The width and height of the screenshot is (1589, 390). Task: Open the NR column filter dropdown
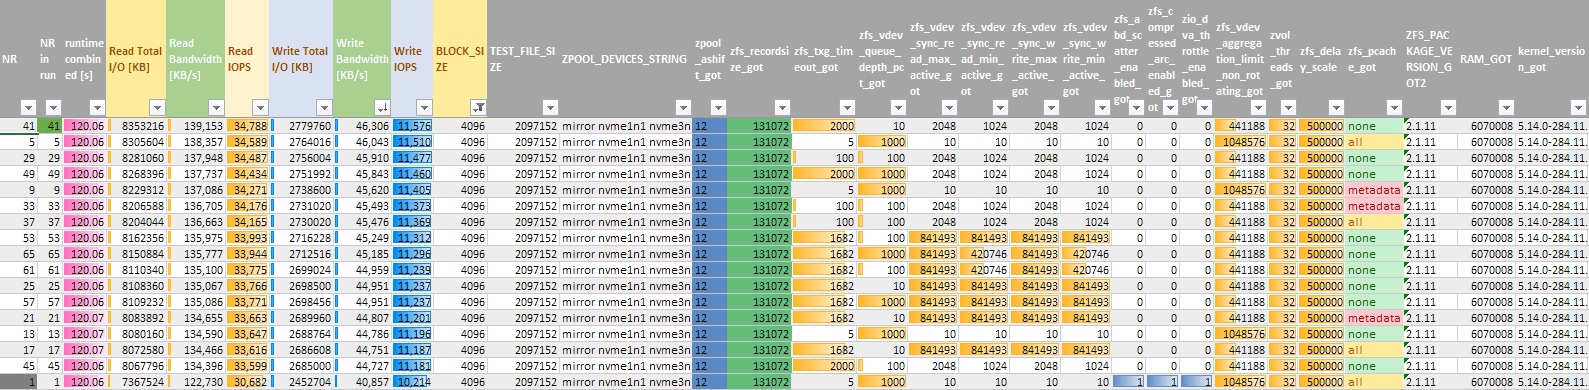(x=28, y=107)
